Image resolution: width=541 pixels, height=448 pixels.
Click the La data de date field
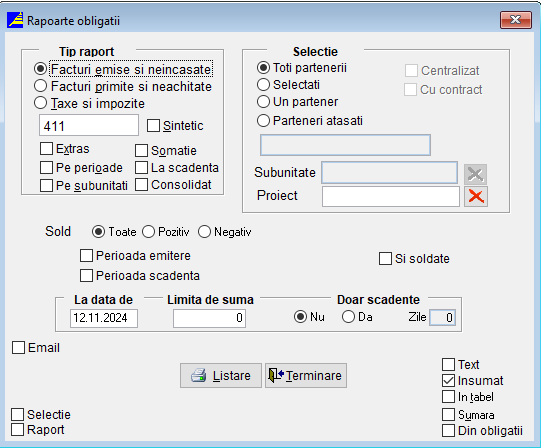coord(104,318)
